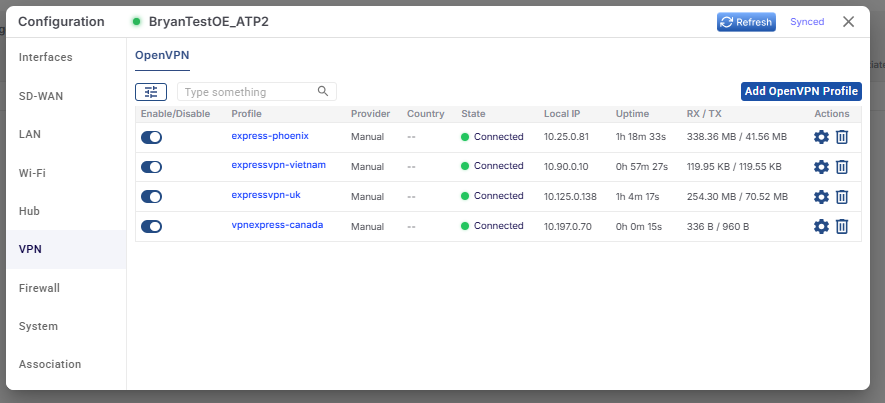The height and width of the screenshot is (403, 885).
Task: Click traffic value 336 B / 960 B
Action: tap(718, 226)
